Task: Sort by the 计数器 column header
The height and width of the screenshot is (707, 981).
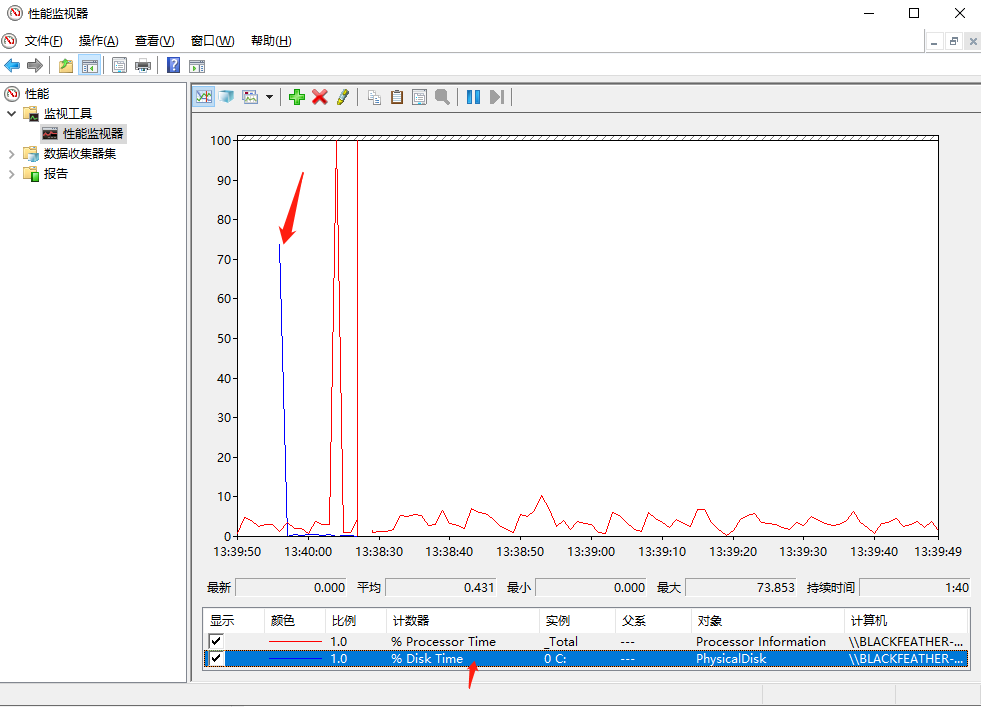Action: coord(463,621)
